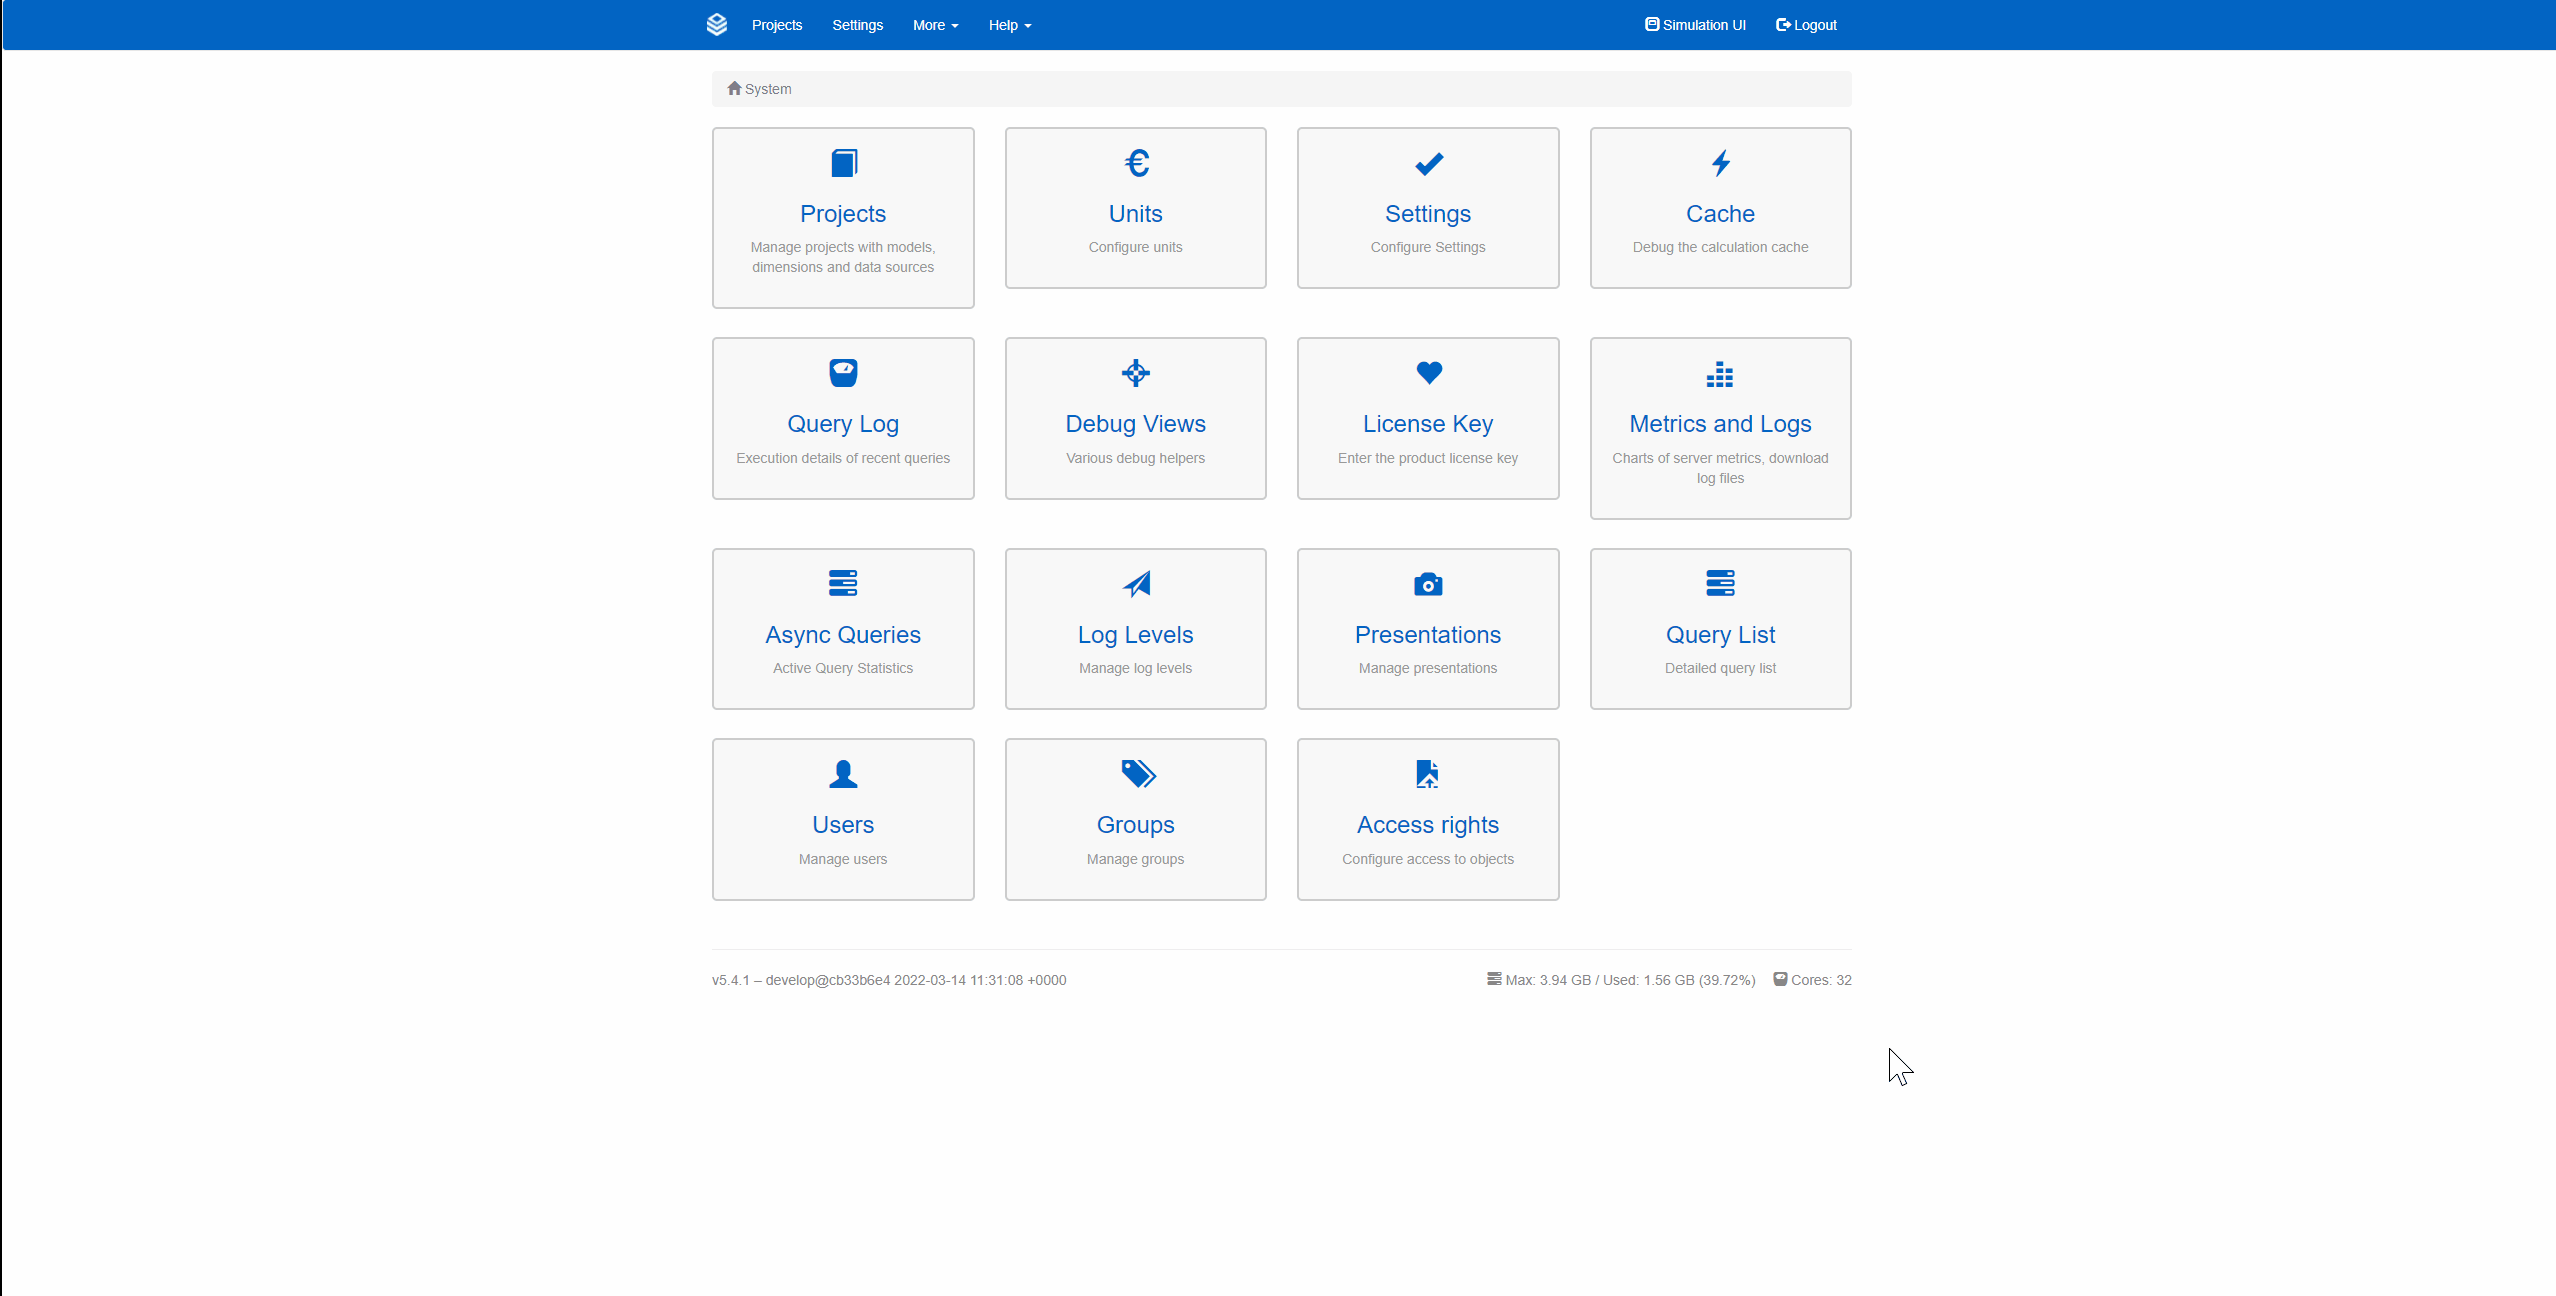Expand the Help dropdown
2556x1296 pixels.
click(x=1009, y=24)
